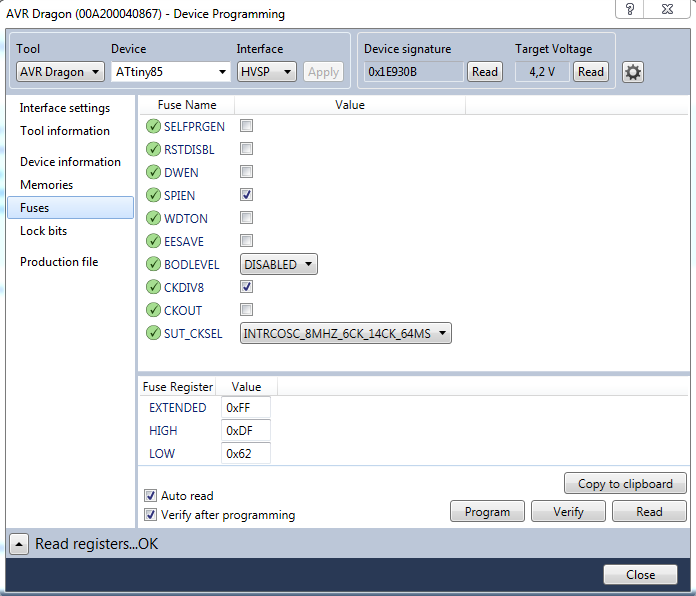Click the green status icon beside CKDIV8
Viewport: 696px width, 596px height.
click(x=153, y=288)
